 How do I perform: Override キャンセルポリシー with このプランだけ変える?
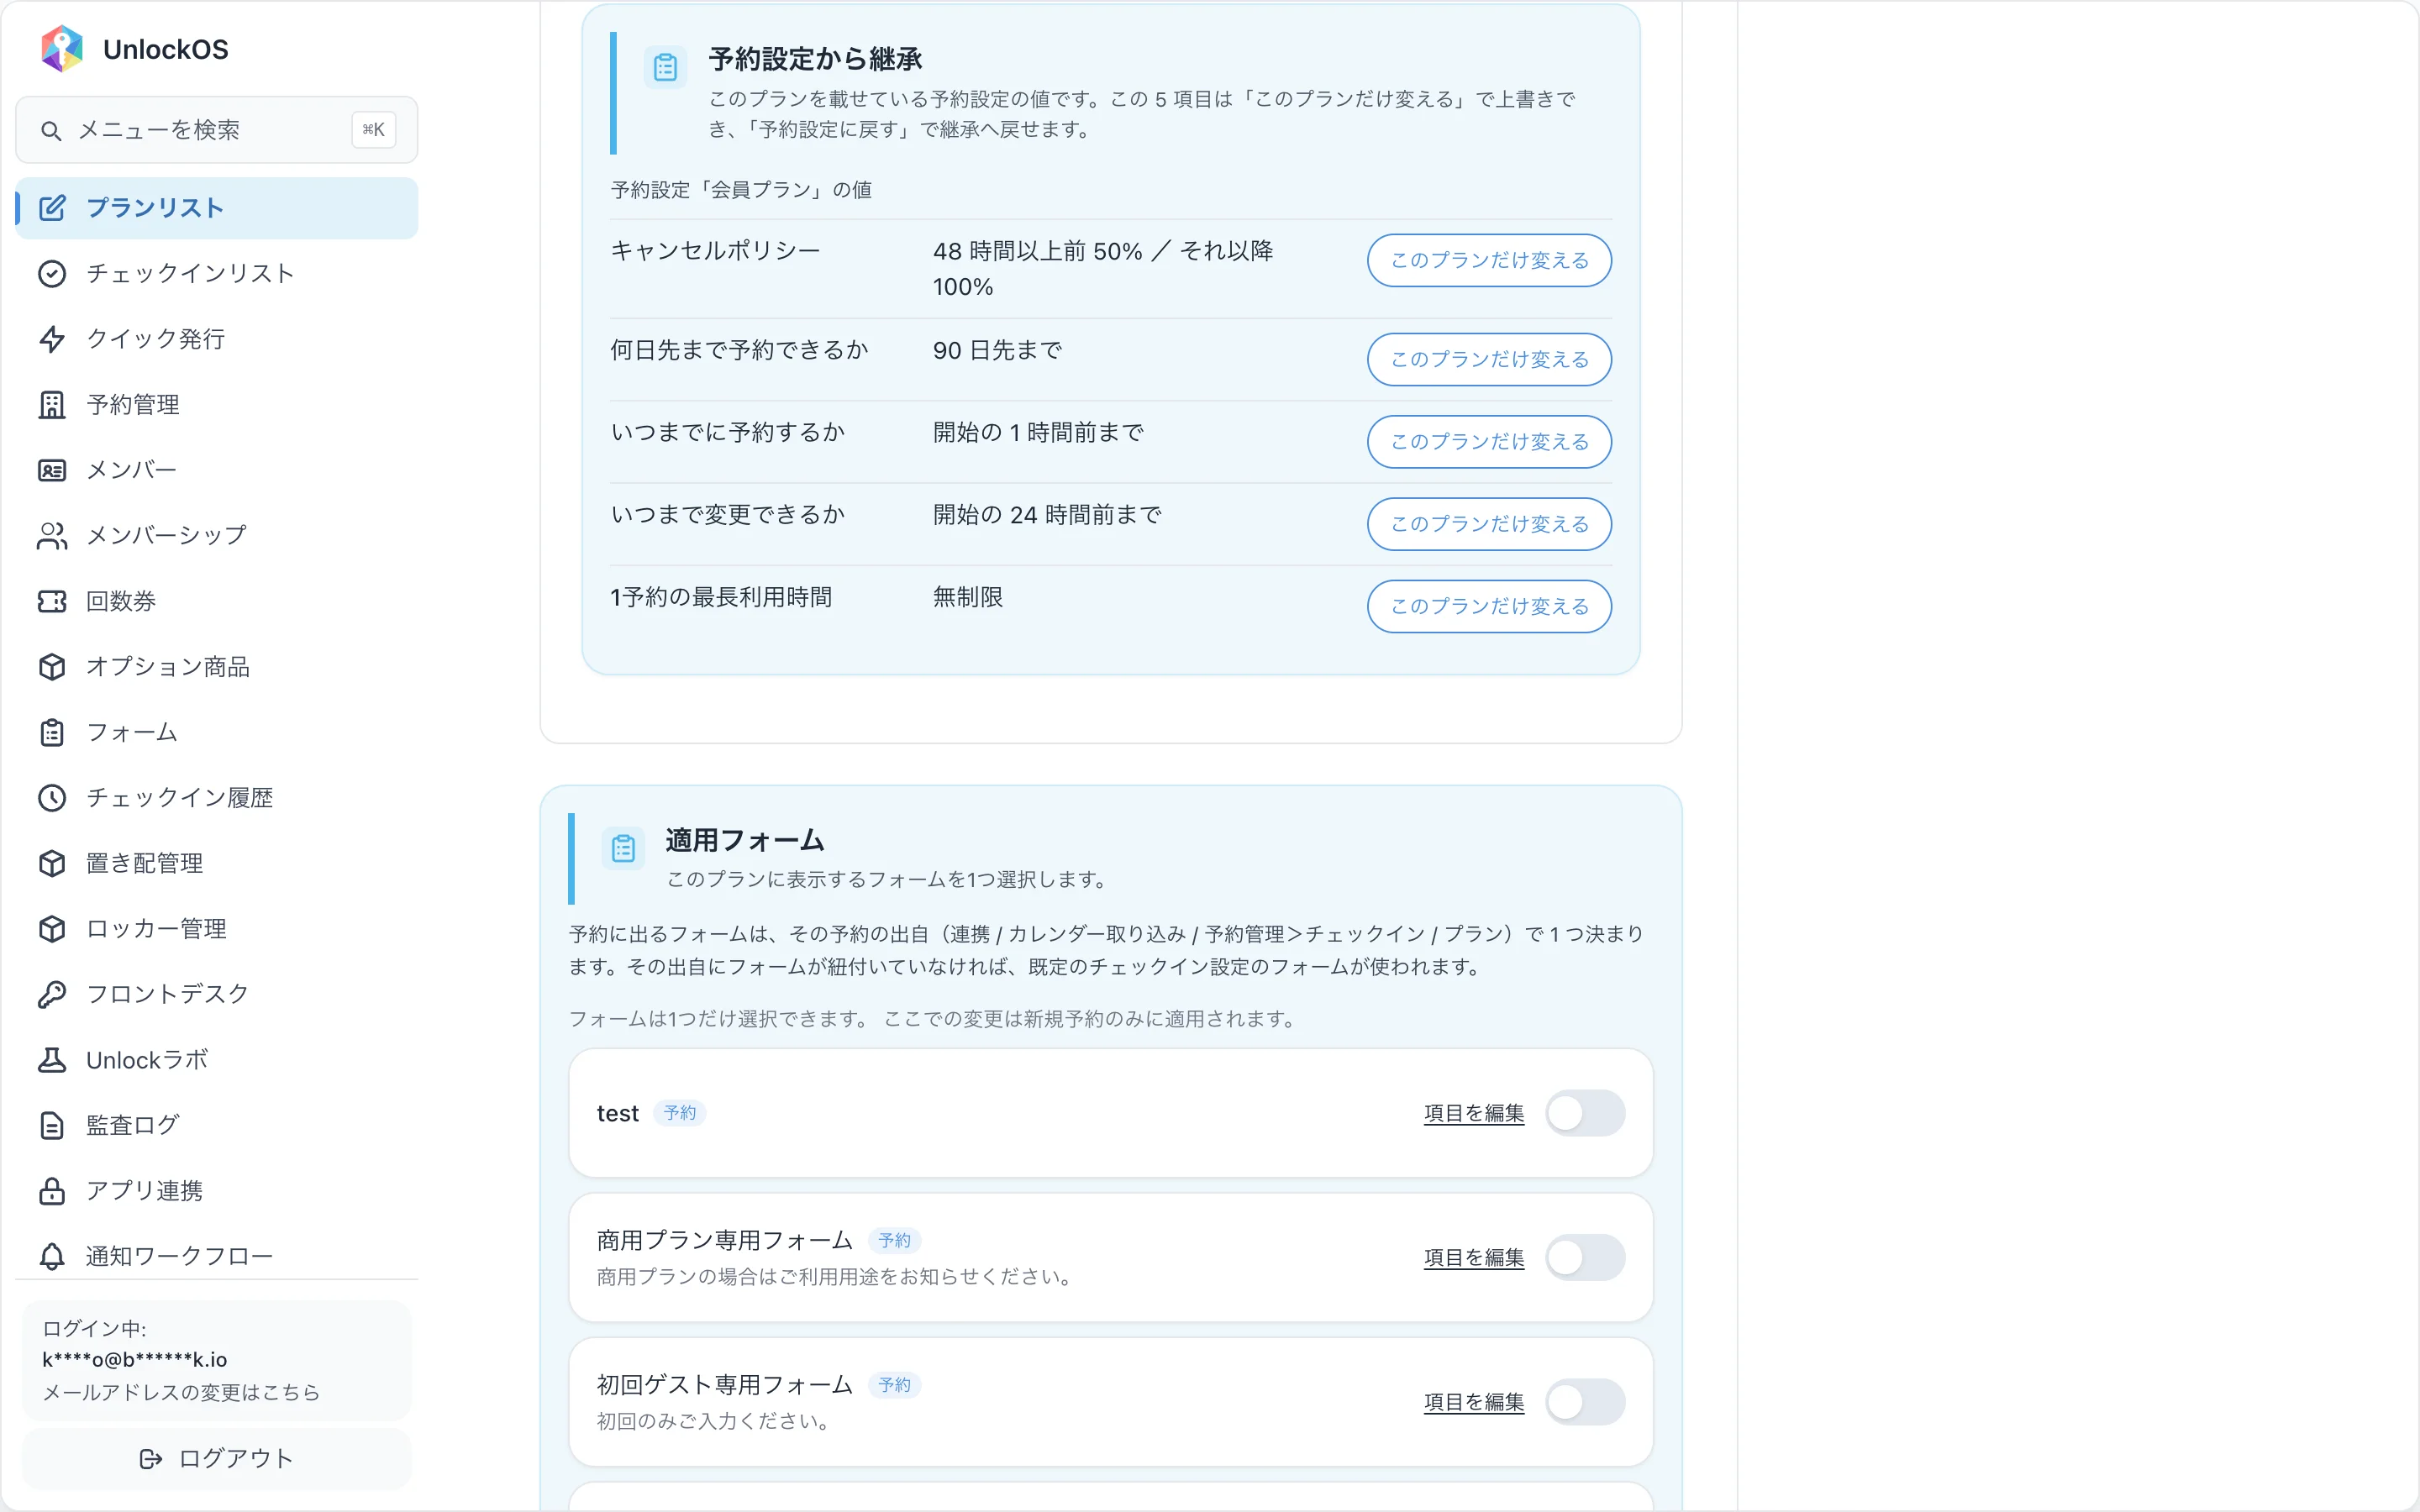[1489, 260]
